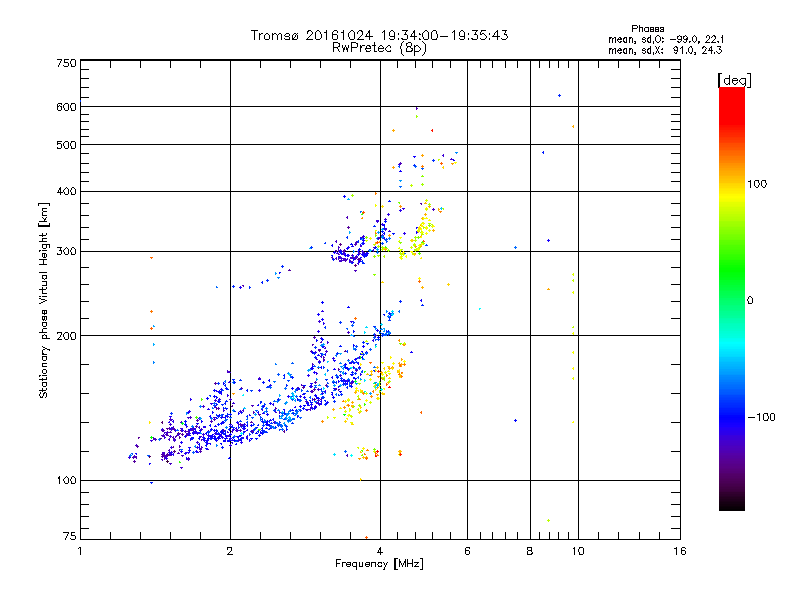Click the y-axis tick label '75'
800x600 pixels.
pyautogui.click(x=70, y=536)
